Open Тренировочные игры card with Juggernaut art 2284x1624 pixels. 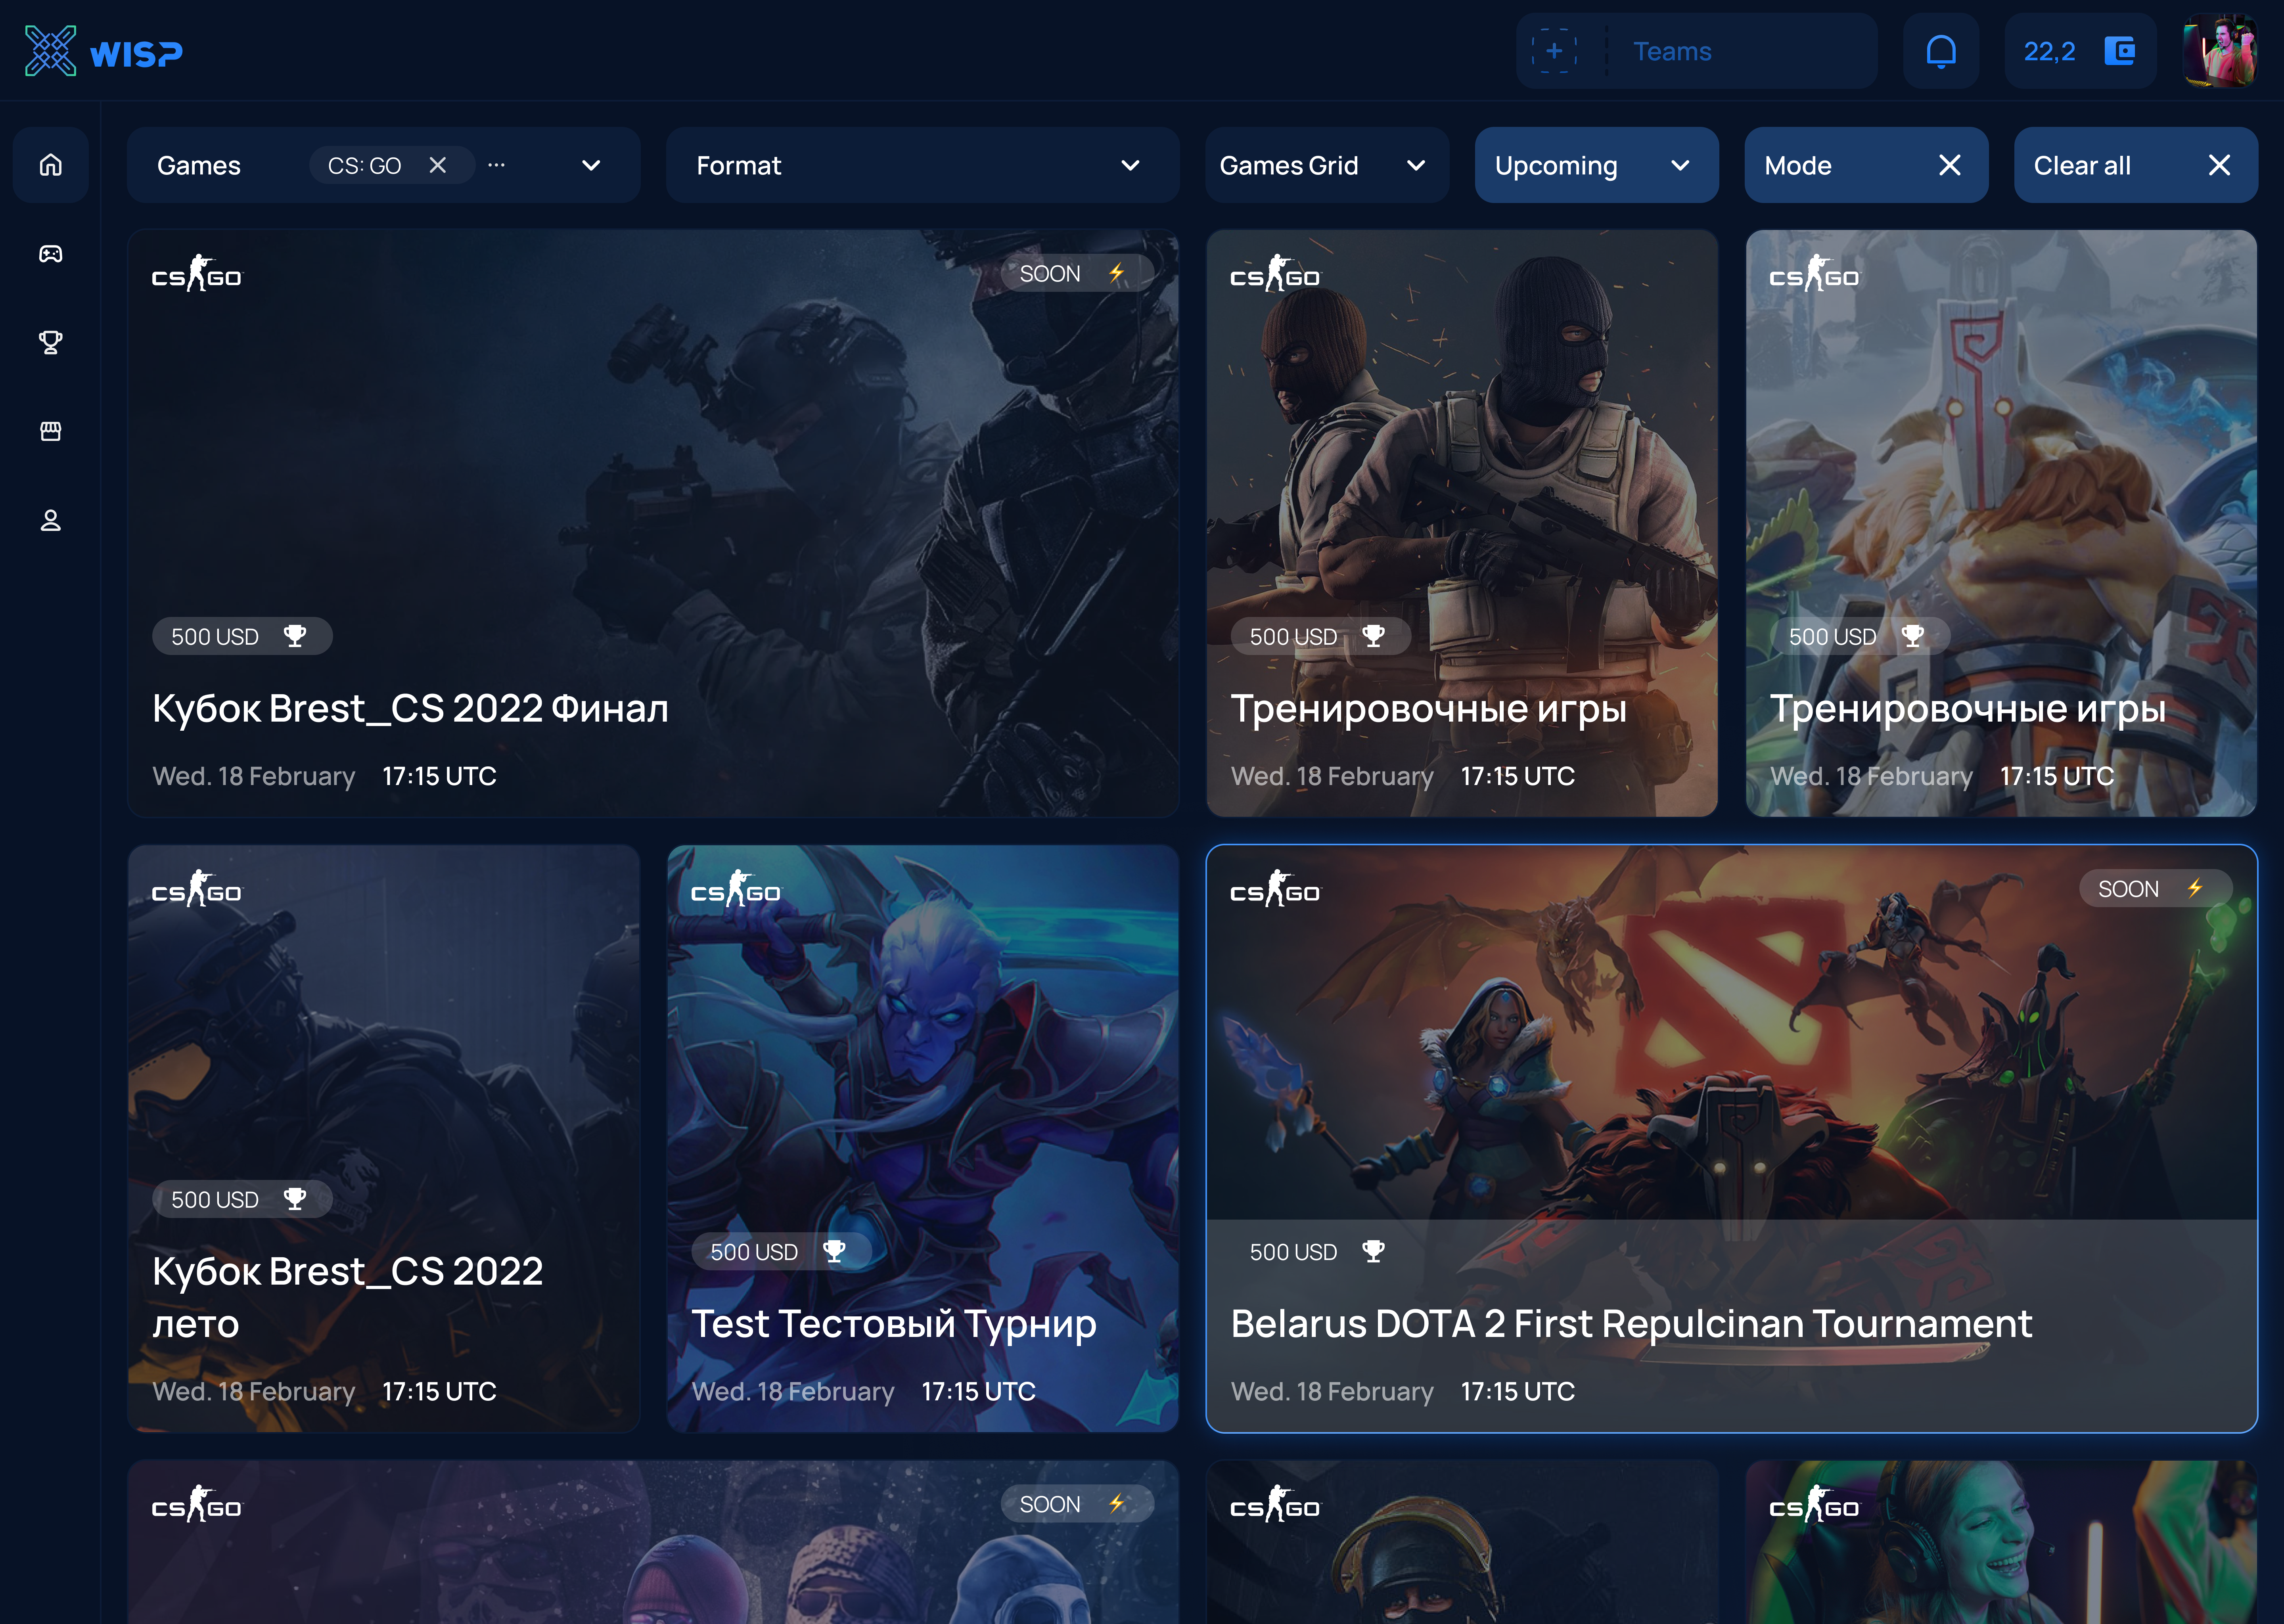[2001, 523]
